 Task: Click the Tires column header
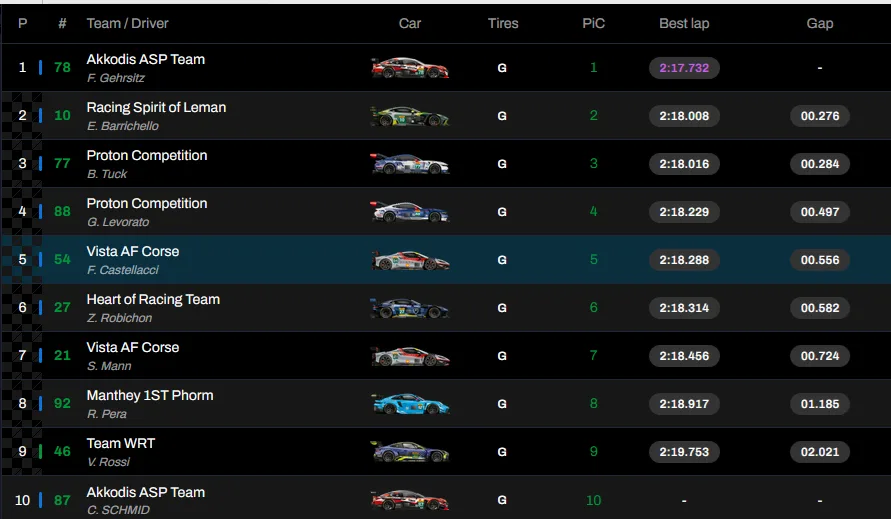[x=502, y=23]
